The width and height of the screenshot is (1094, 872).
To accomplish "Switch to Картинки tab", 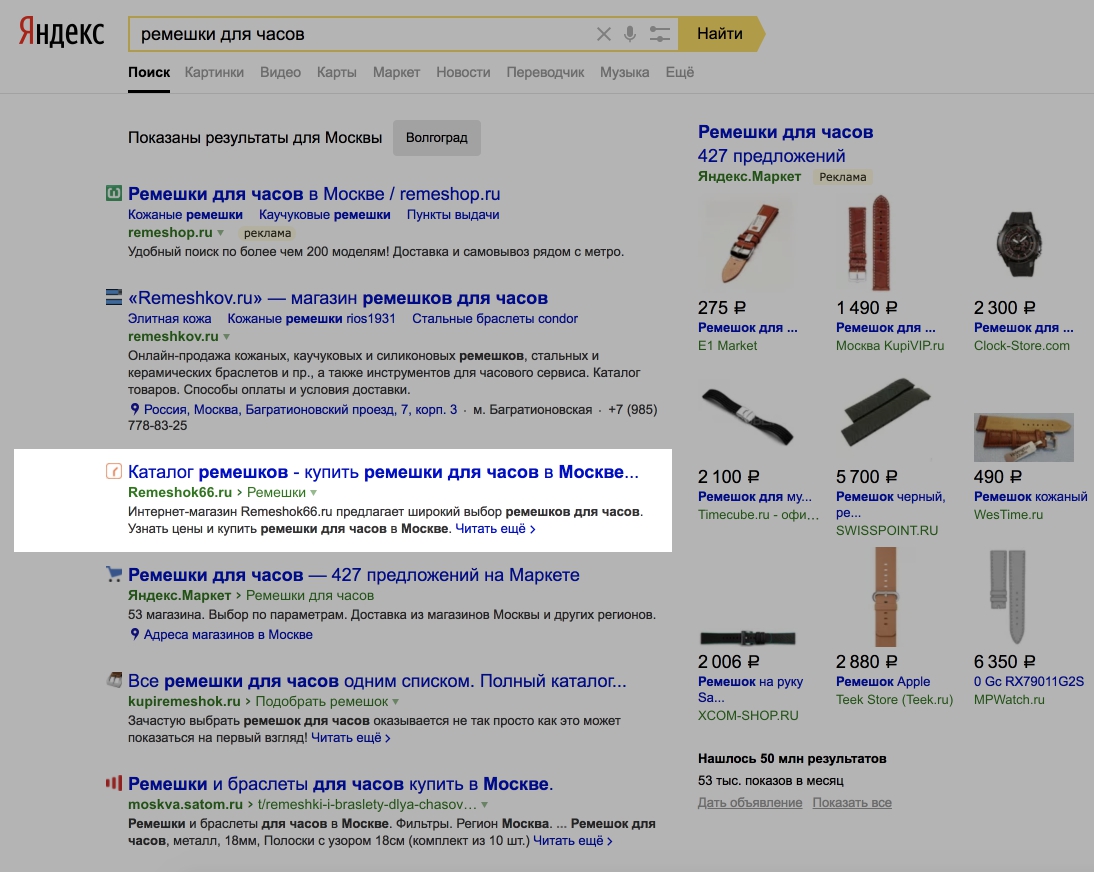I will pyautogui.click(x=214, y=73).
